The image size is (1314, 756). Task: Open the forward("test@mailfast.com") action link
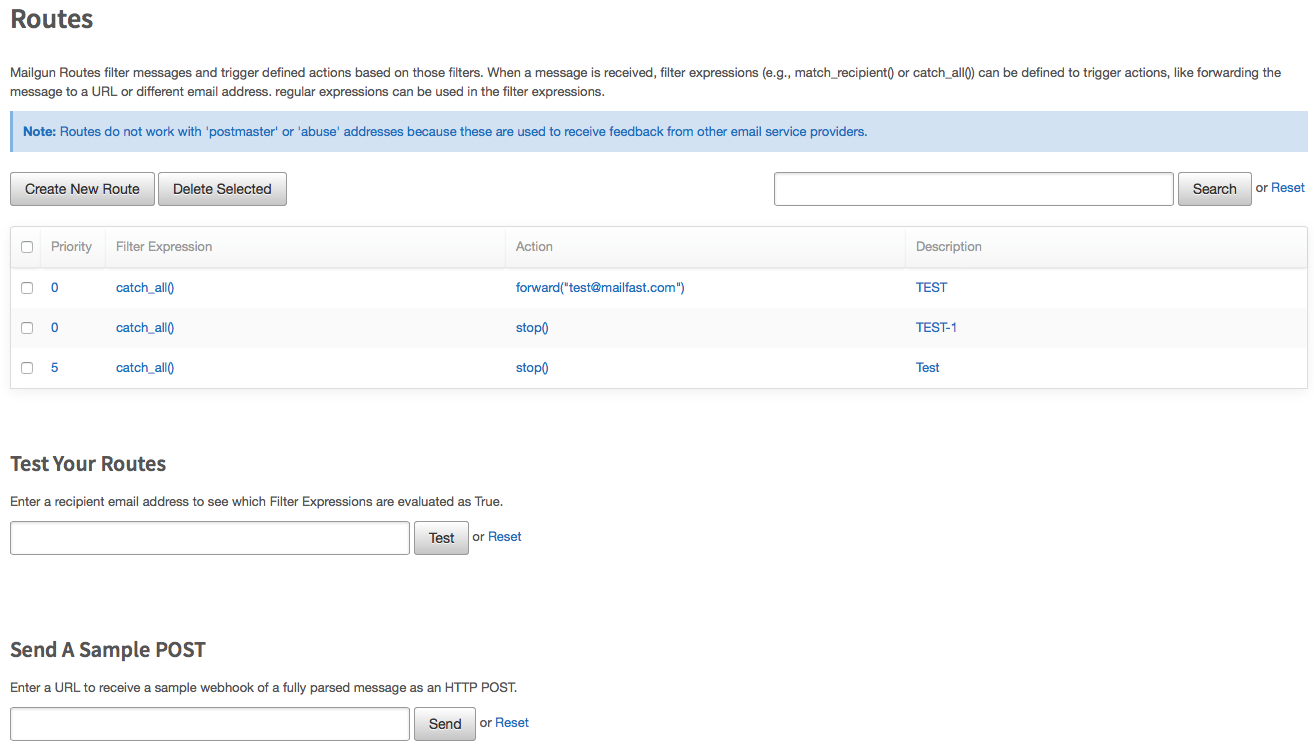click(x=600, y=288)
